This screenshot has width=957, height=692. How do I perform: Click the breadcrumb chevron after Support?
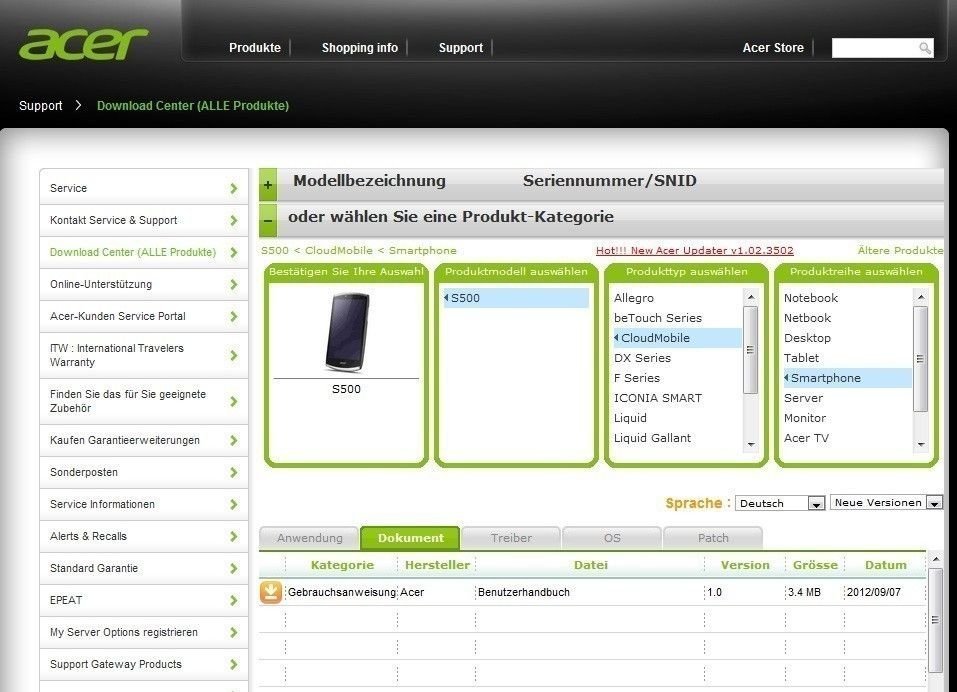click(78, 105)
